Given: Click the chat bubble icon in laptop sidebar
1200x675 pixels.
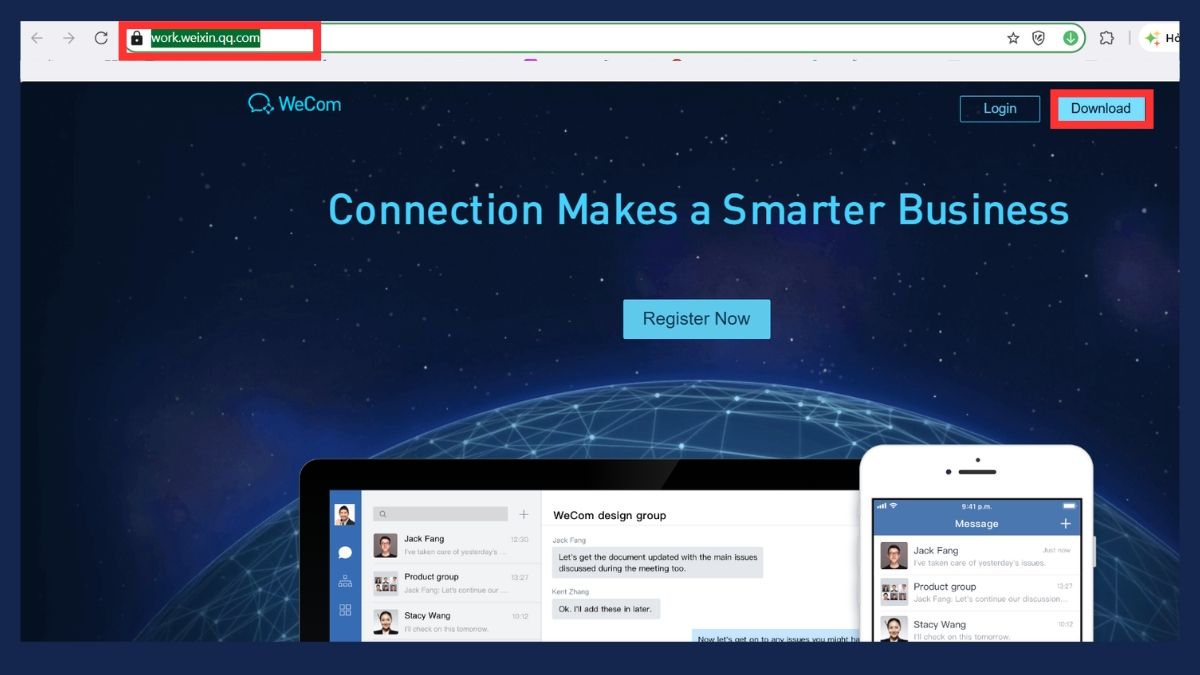Looking at the screenshot, I should click(x=345, y=552).
